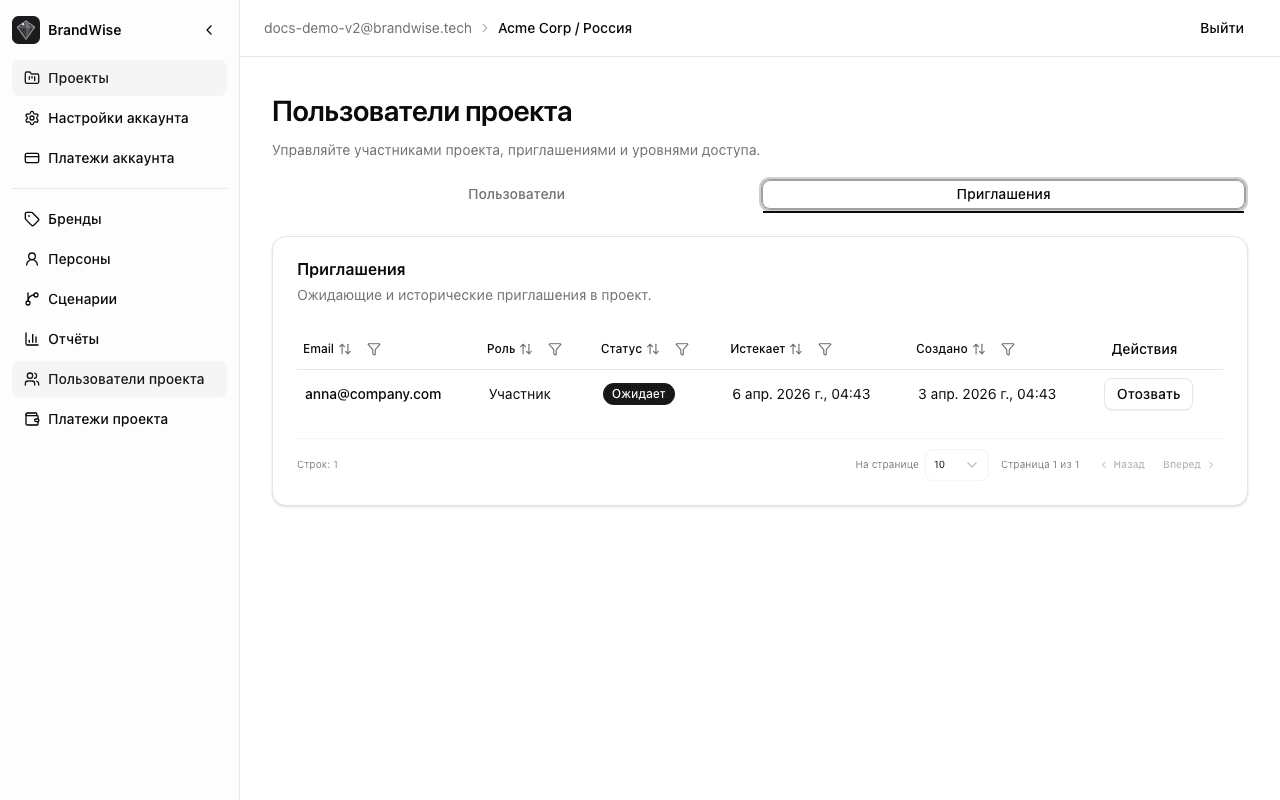This screenshot has width=1280, height=800.
Task: Open Персоны using the person icon
Action: [31, 259]
